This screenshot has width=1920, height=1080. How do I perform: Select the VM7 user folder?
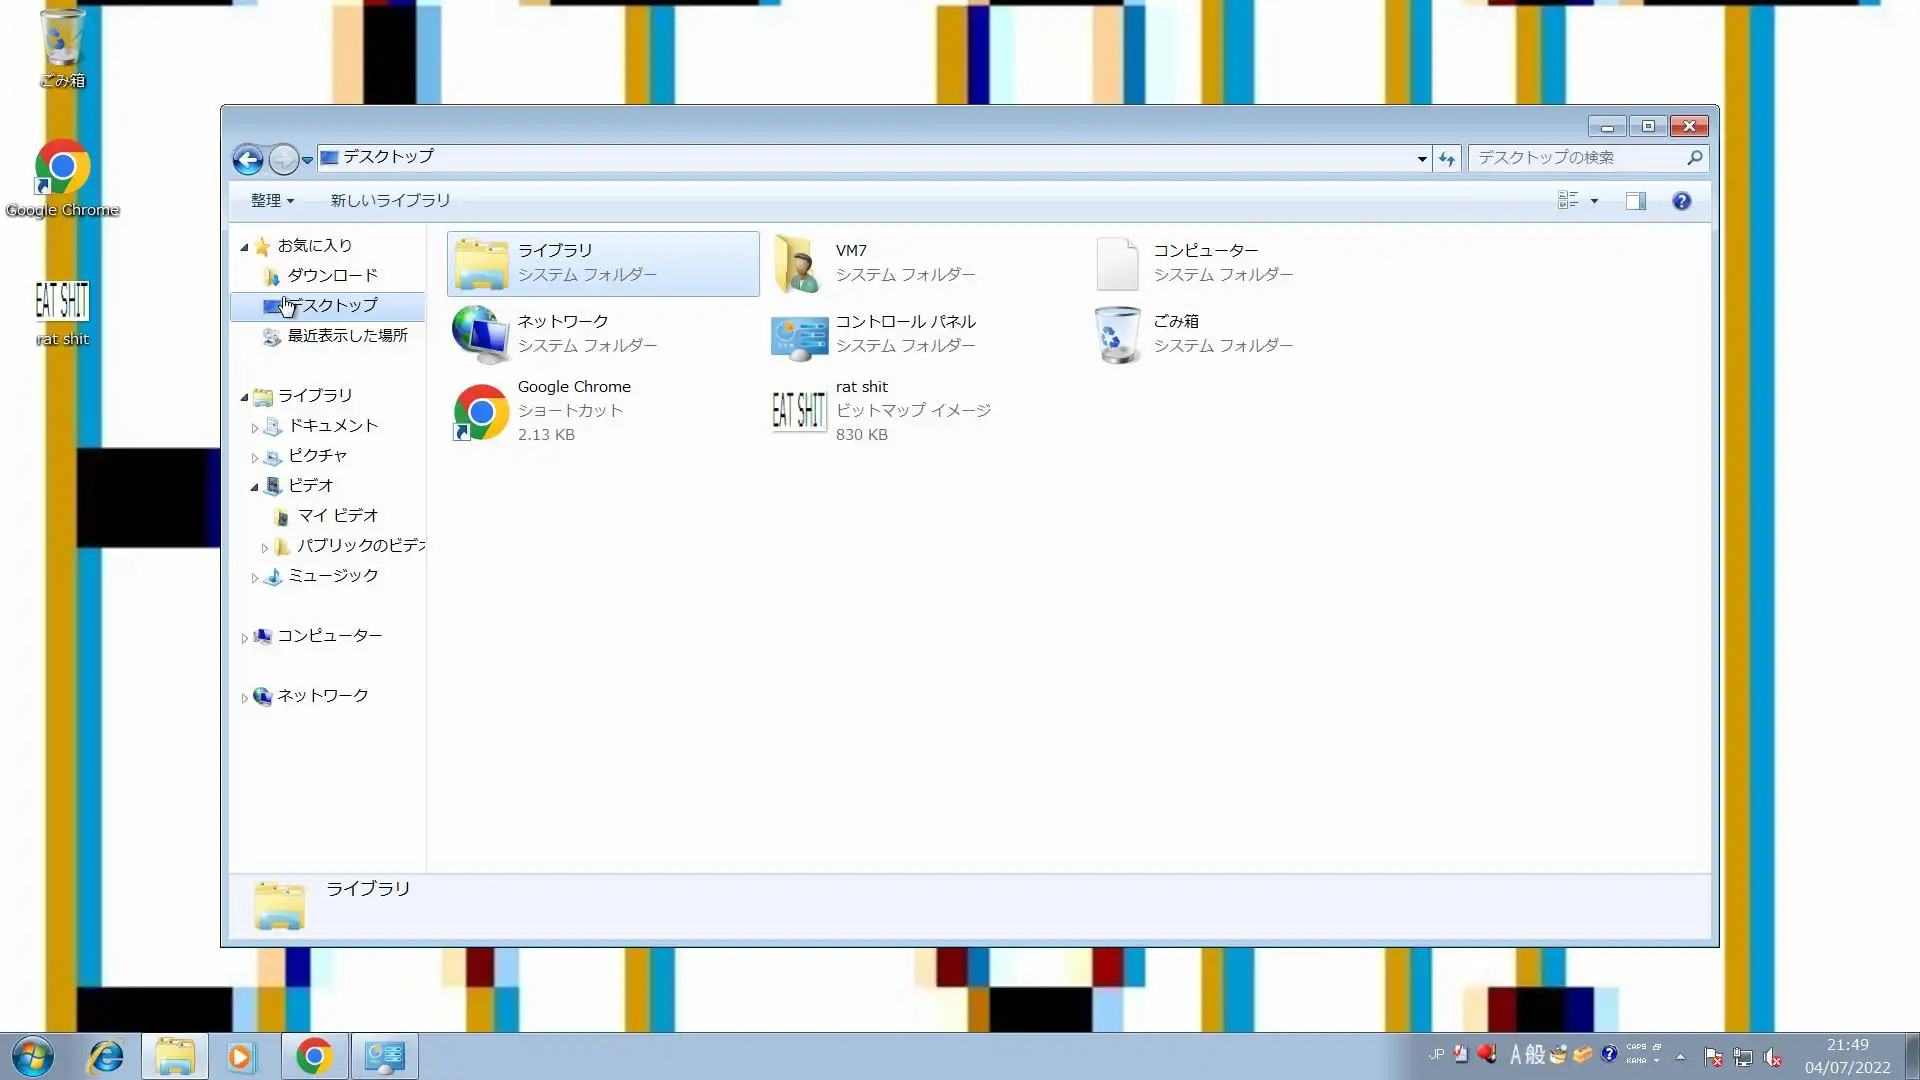[799, 263]
